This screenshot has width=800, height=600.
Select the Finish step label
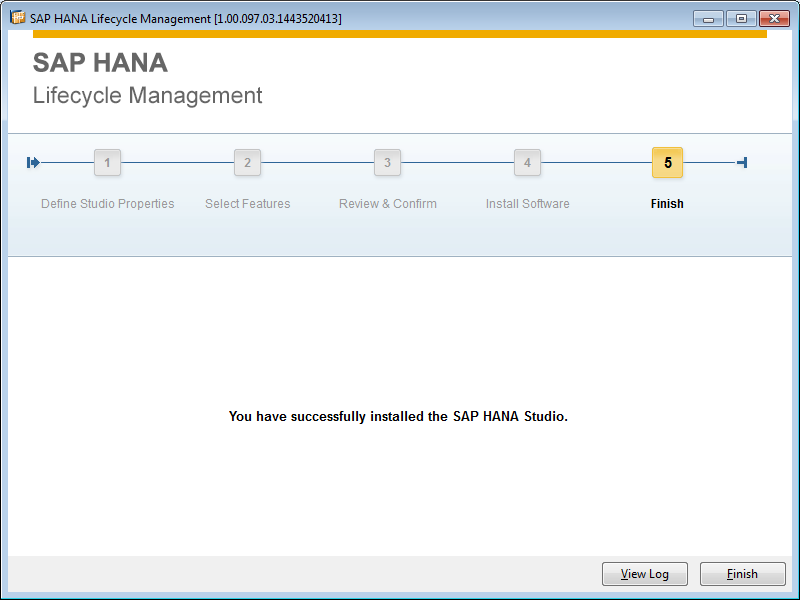click(x=667, y=203)
